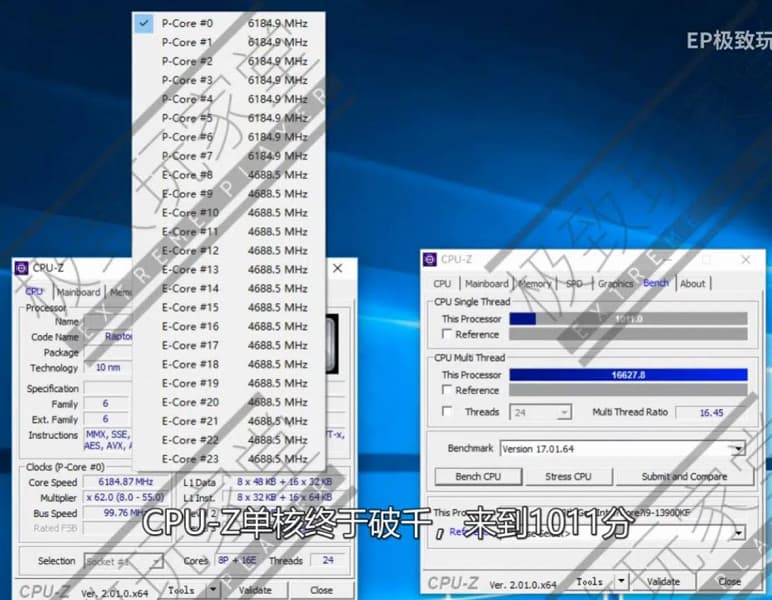Screen dimensions: 772x600
Task: Click the Core Speed value 6184.87 MHz
Action: coord(126,482)
